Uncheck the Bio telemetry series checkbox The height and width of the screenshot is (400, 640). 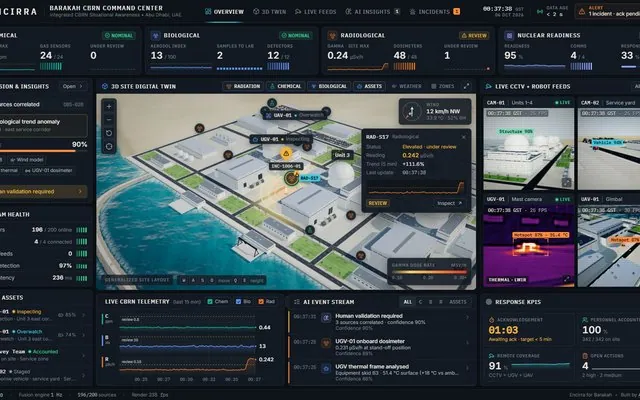coord(238,302)
